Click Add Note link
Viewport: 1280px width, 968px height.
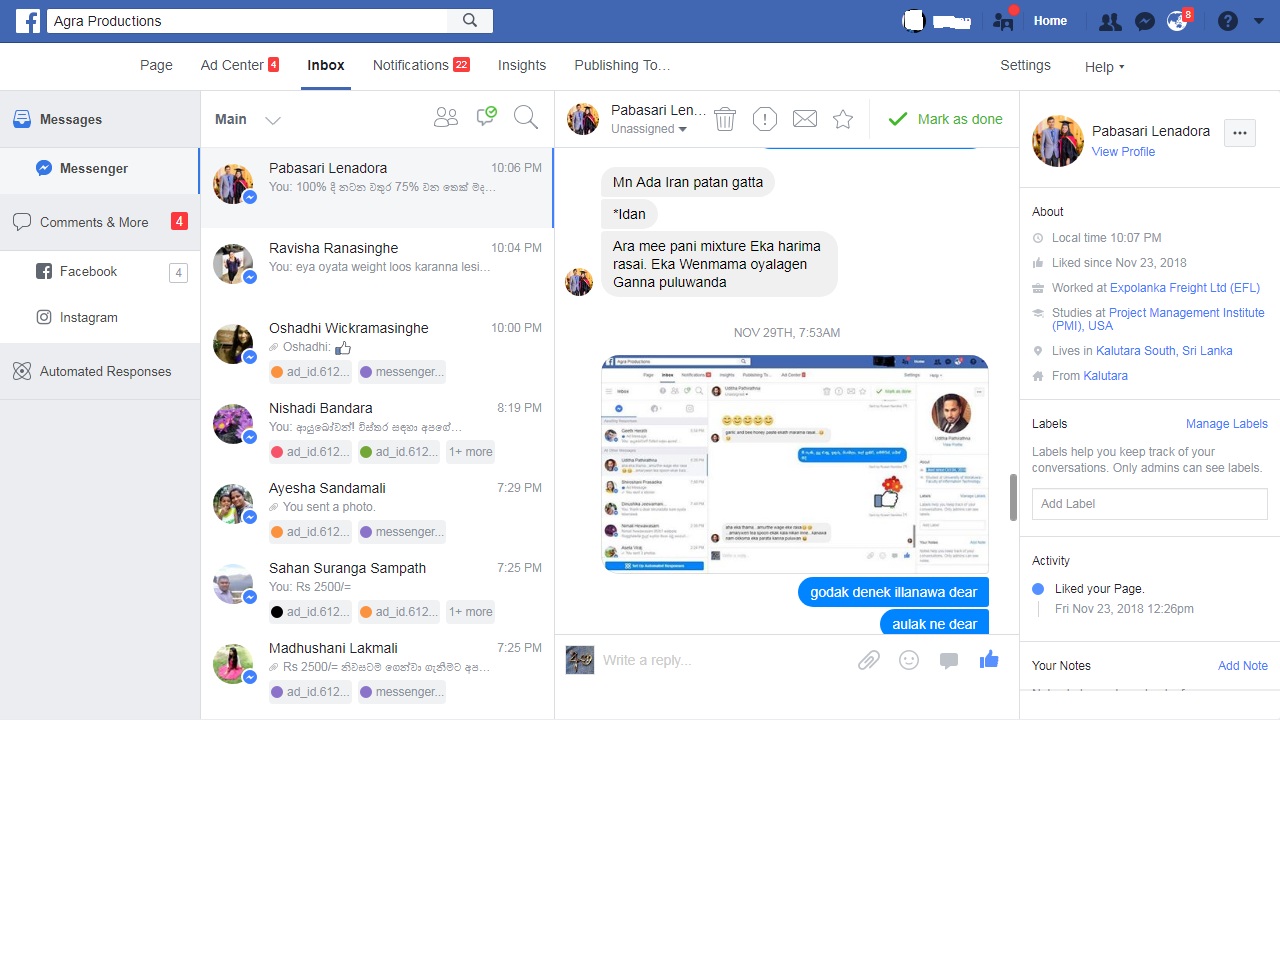(x=1242, y=666)
